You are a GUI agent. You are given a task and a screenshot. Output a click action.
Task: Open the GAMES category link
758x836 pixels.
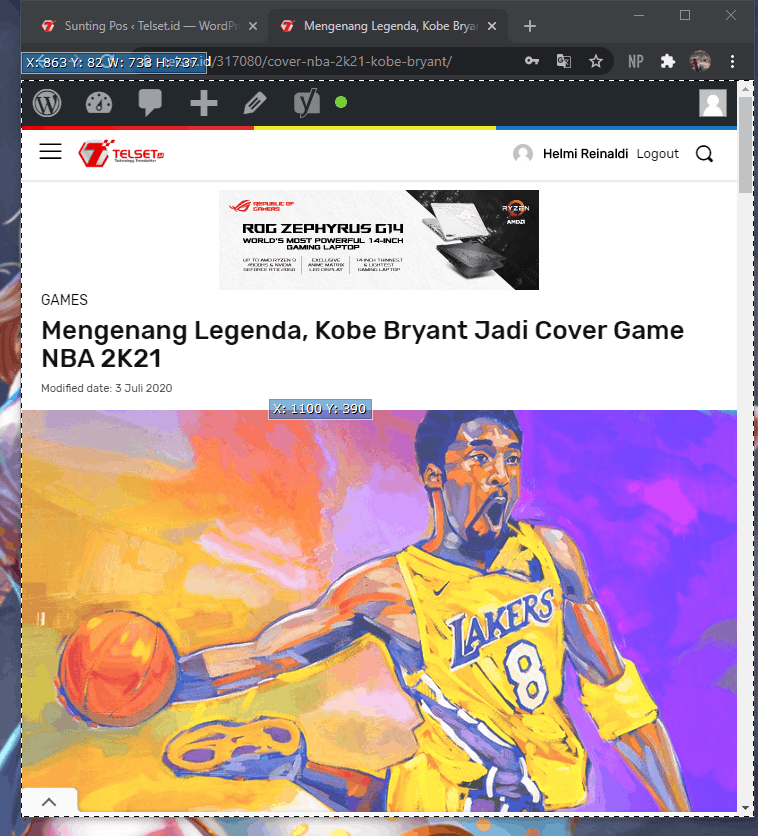tap(64, 300)
